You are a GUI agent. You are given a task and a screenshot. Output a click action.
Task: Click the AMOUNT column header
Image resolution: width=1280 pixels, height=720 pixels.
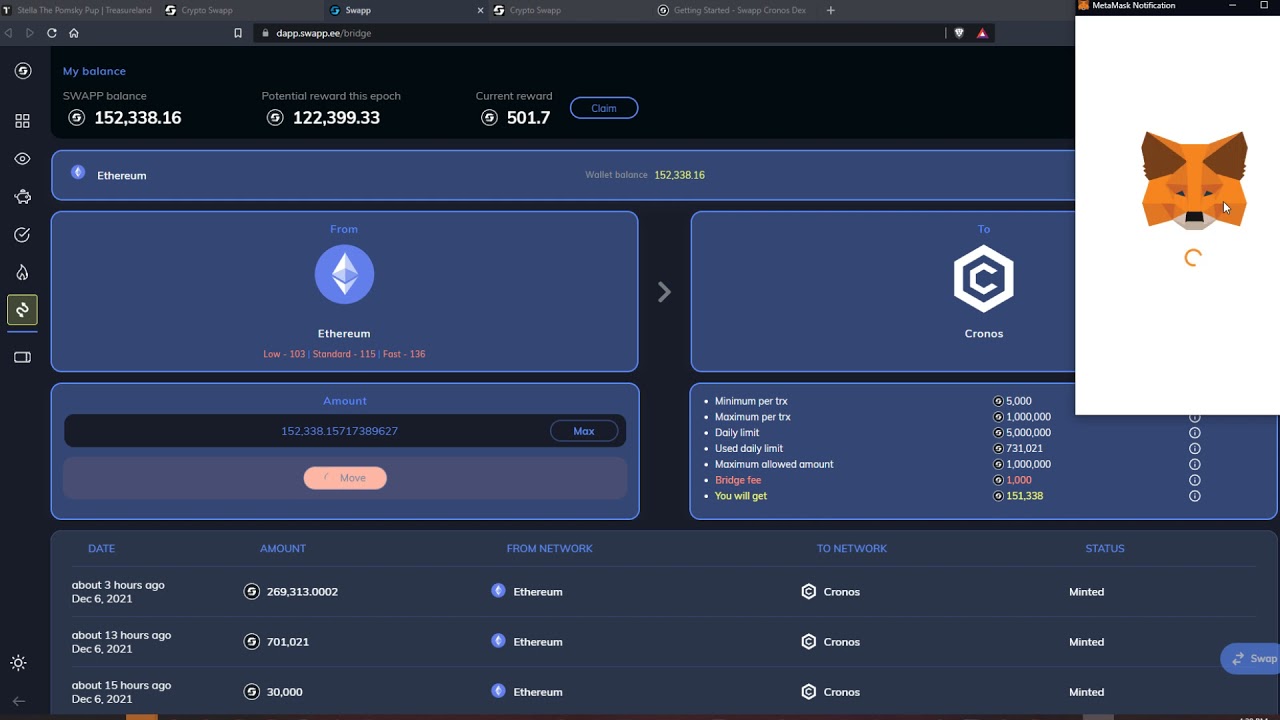pyautogui.click(x=283, y=548)
